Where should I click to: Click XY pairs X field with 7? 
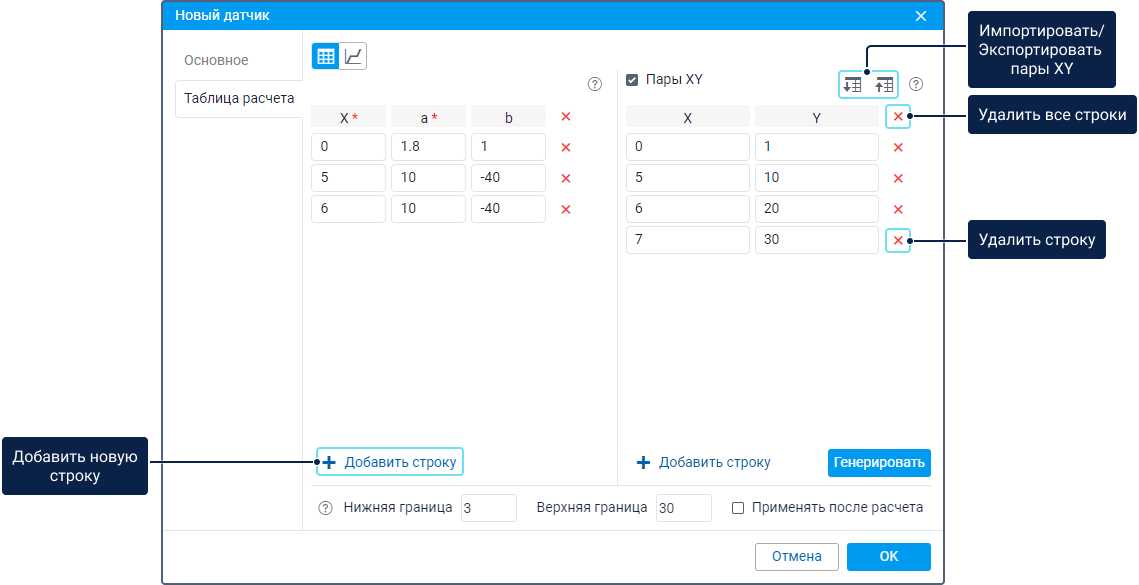(688, 240)
